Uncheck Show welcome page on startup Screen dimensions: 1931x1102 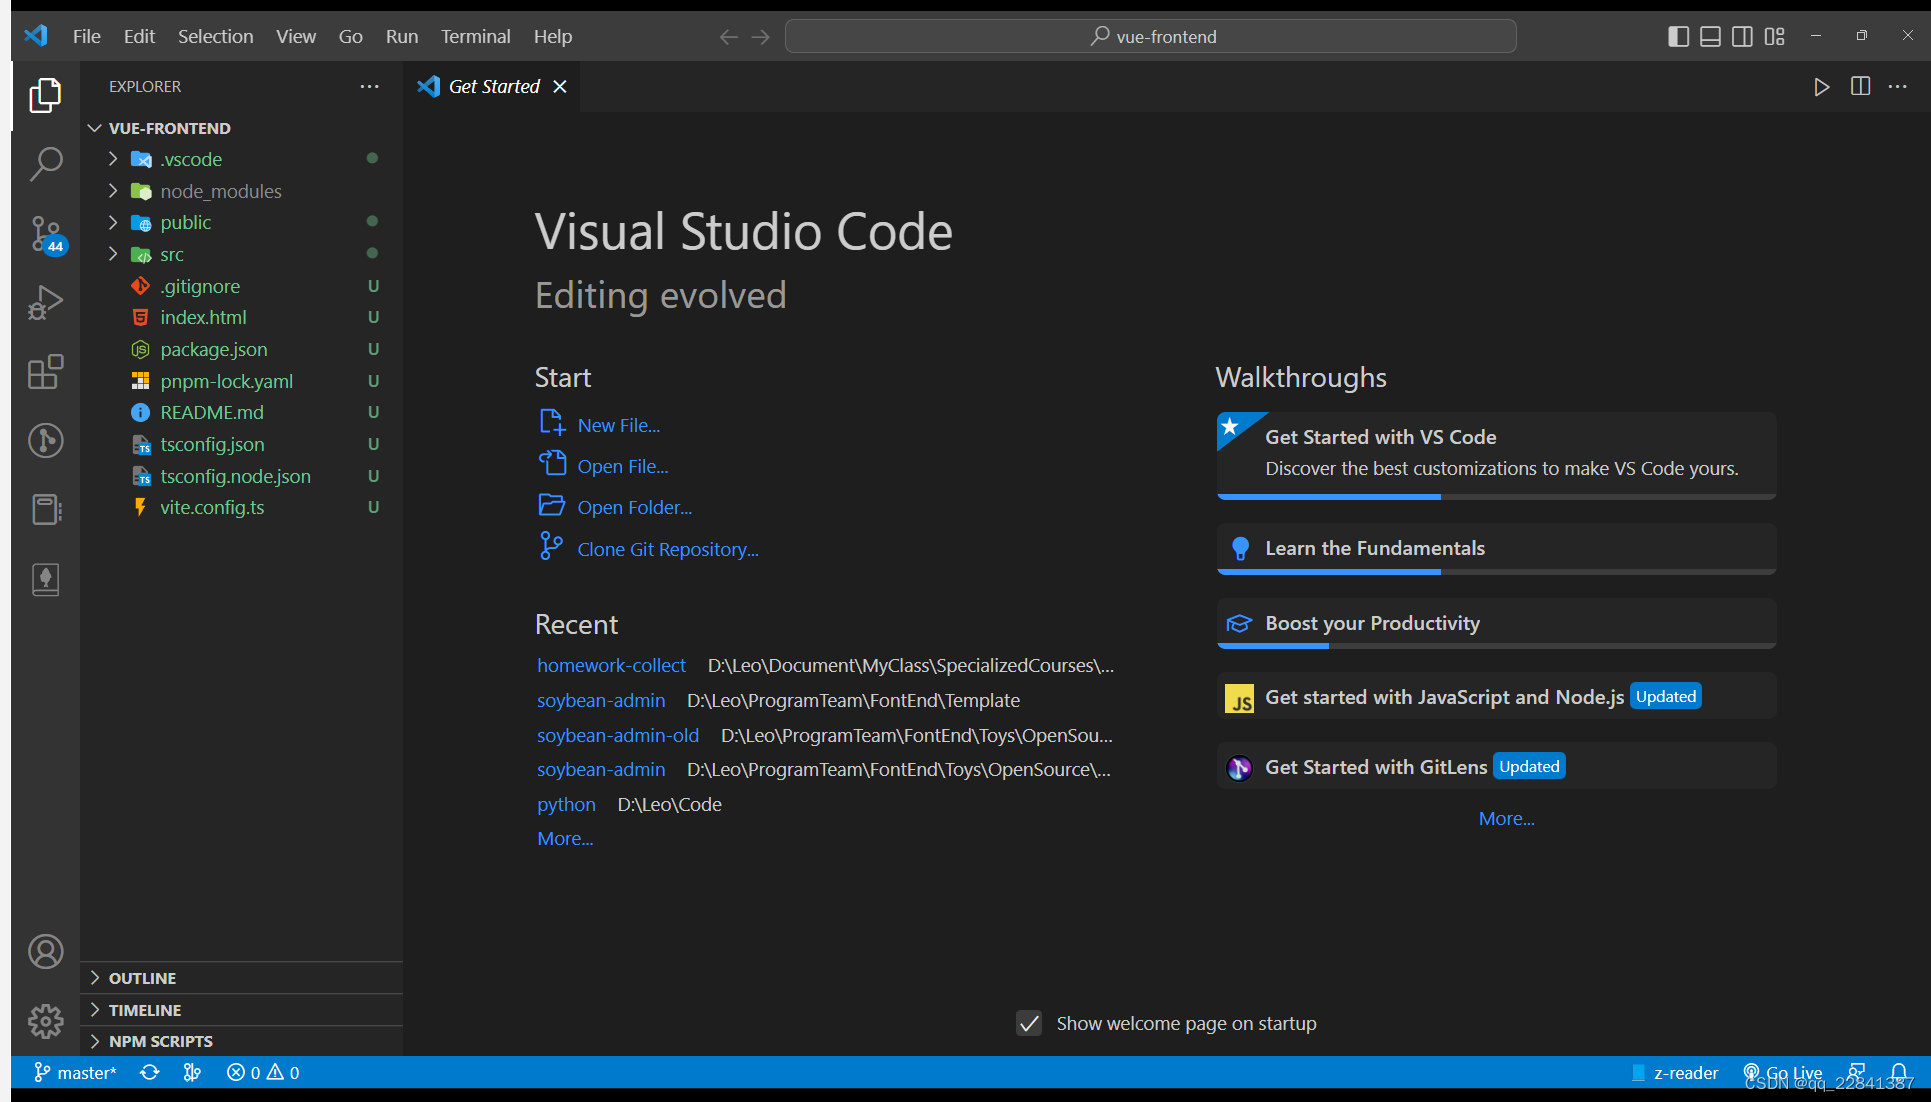[x=1029, y=1023]
